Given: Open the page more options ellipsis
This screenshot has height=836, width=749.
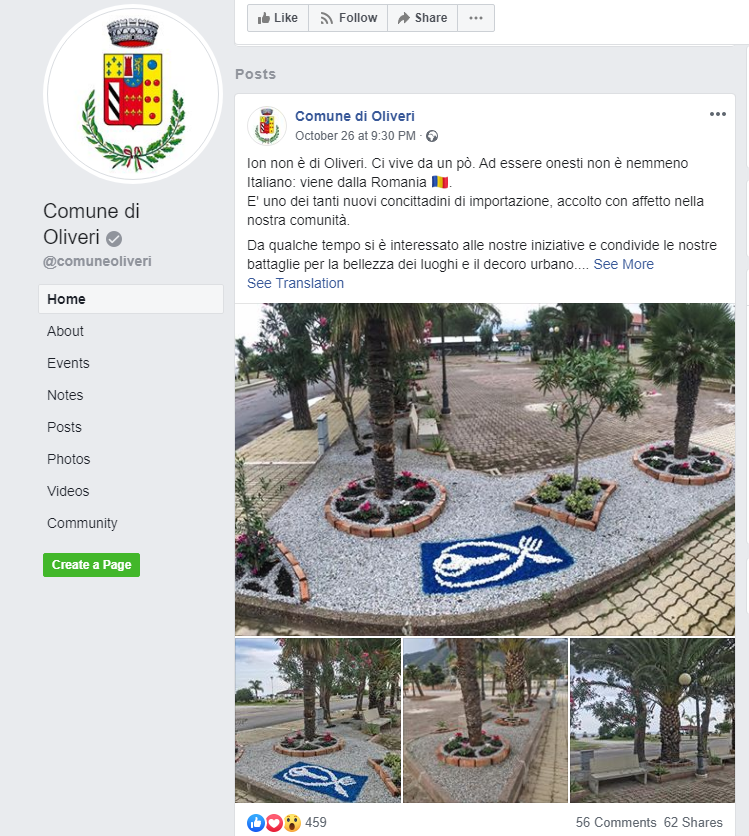Looking at the screenshot, I should (476, 18).
